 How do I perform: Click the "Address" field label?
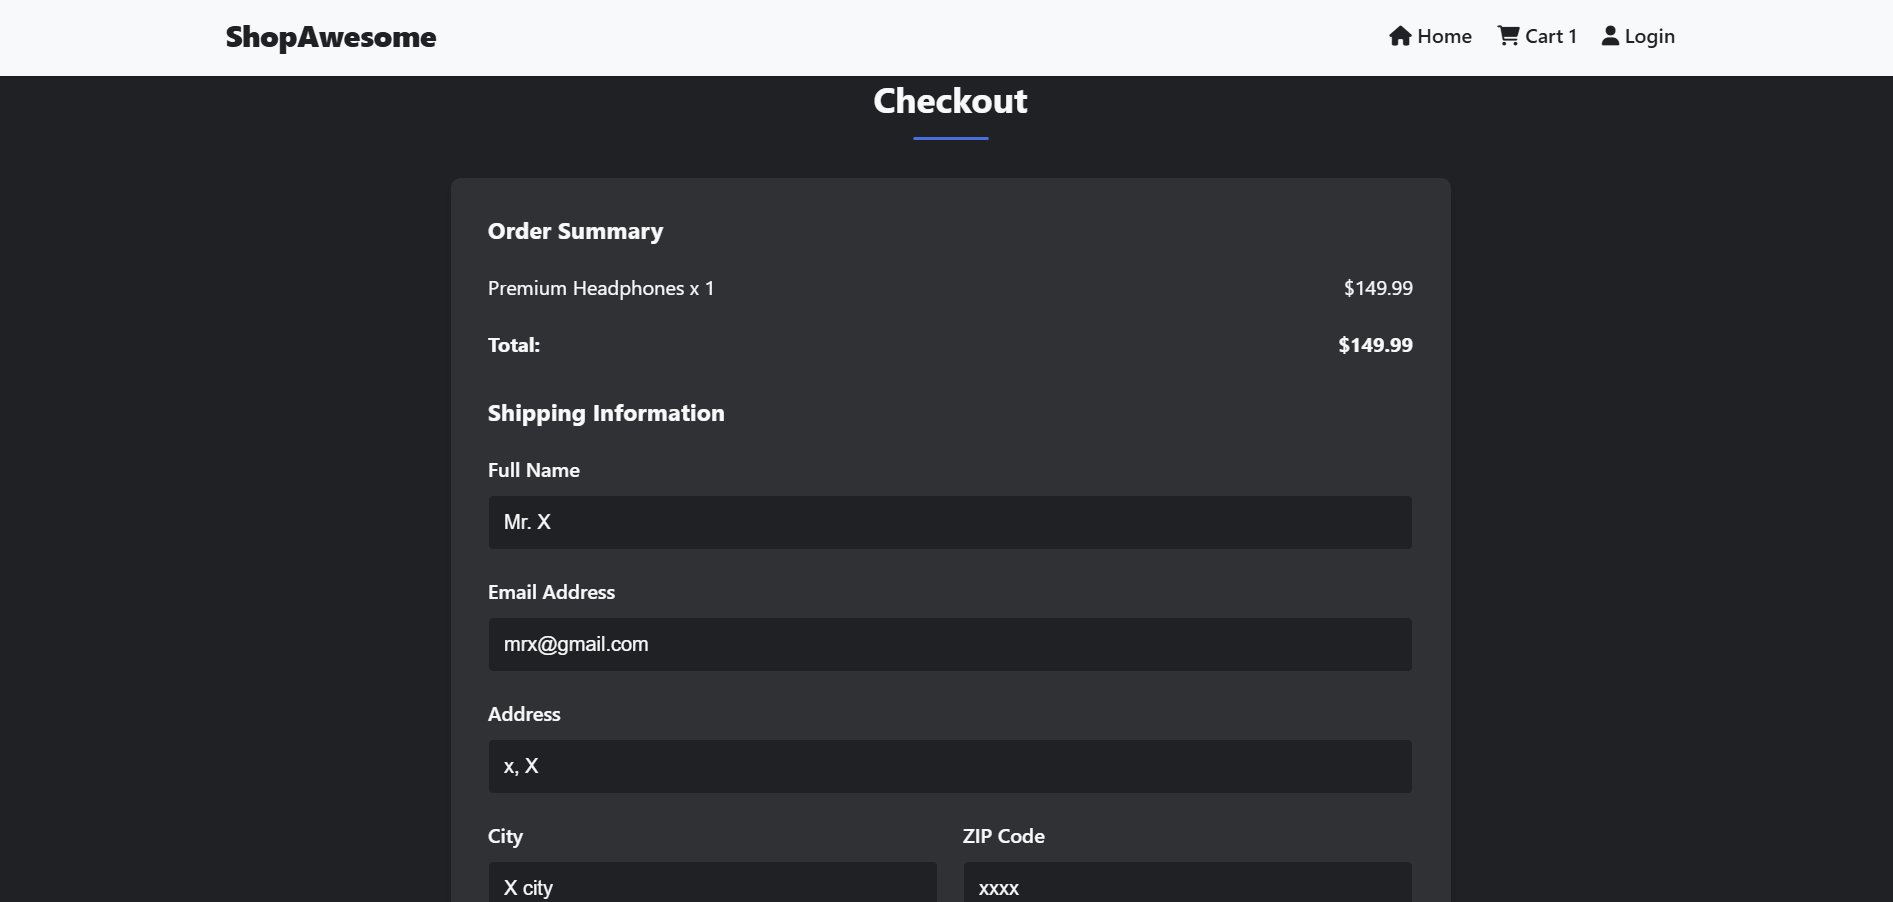coord(524,714)
